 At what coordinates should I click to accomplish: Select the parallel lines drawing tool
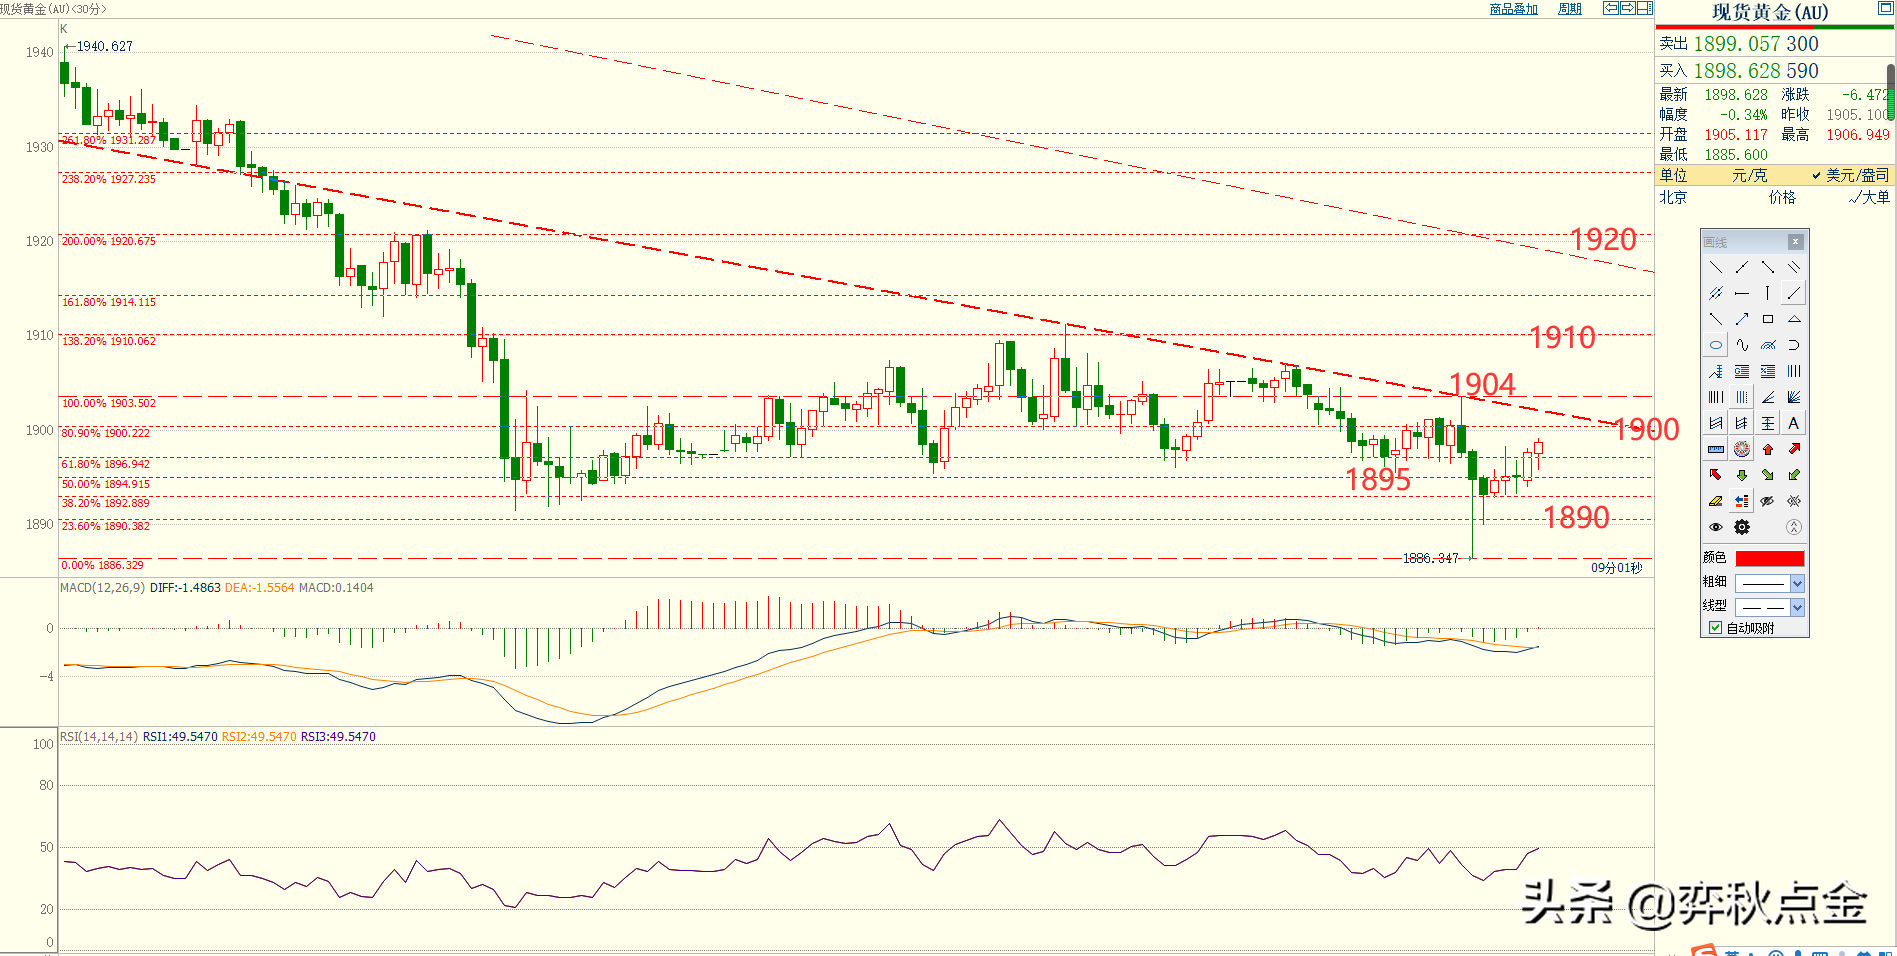point(1794,267)
